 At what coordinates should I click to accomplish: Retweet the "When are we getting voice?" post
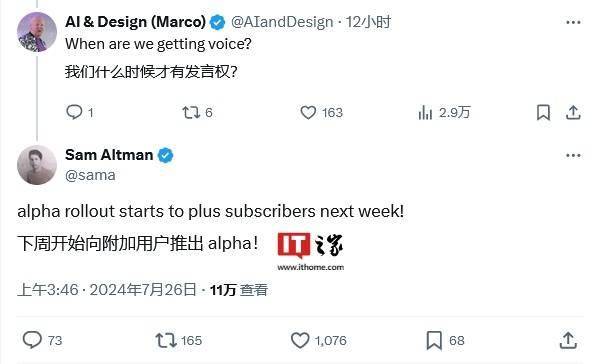click(x=191, y=112)
